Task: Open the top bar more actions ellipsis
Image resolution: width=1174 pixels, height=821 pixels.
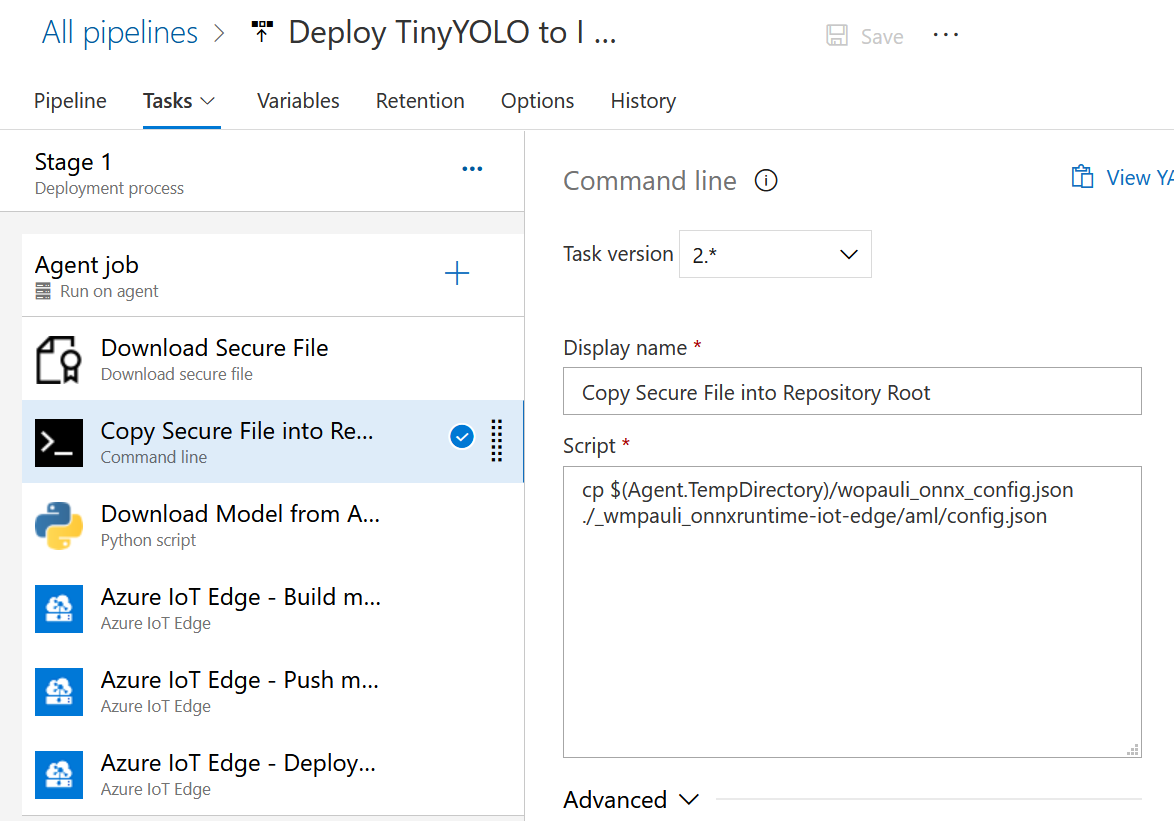Action: (x=945, y=35)
